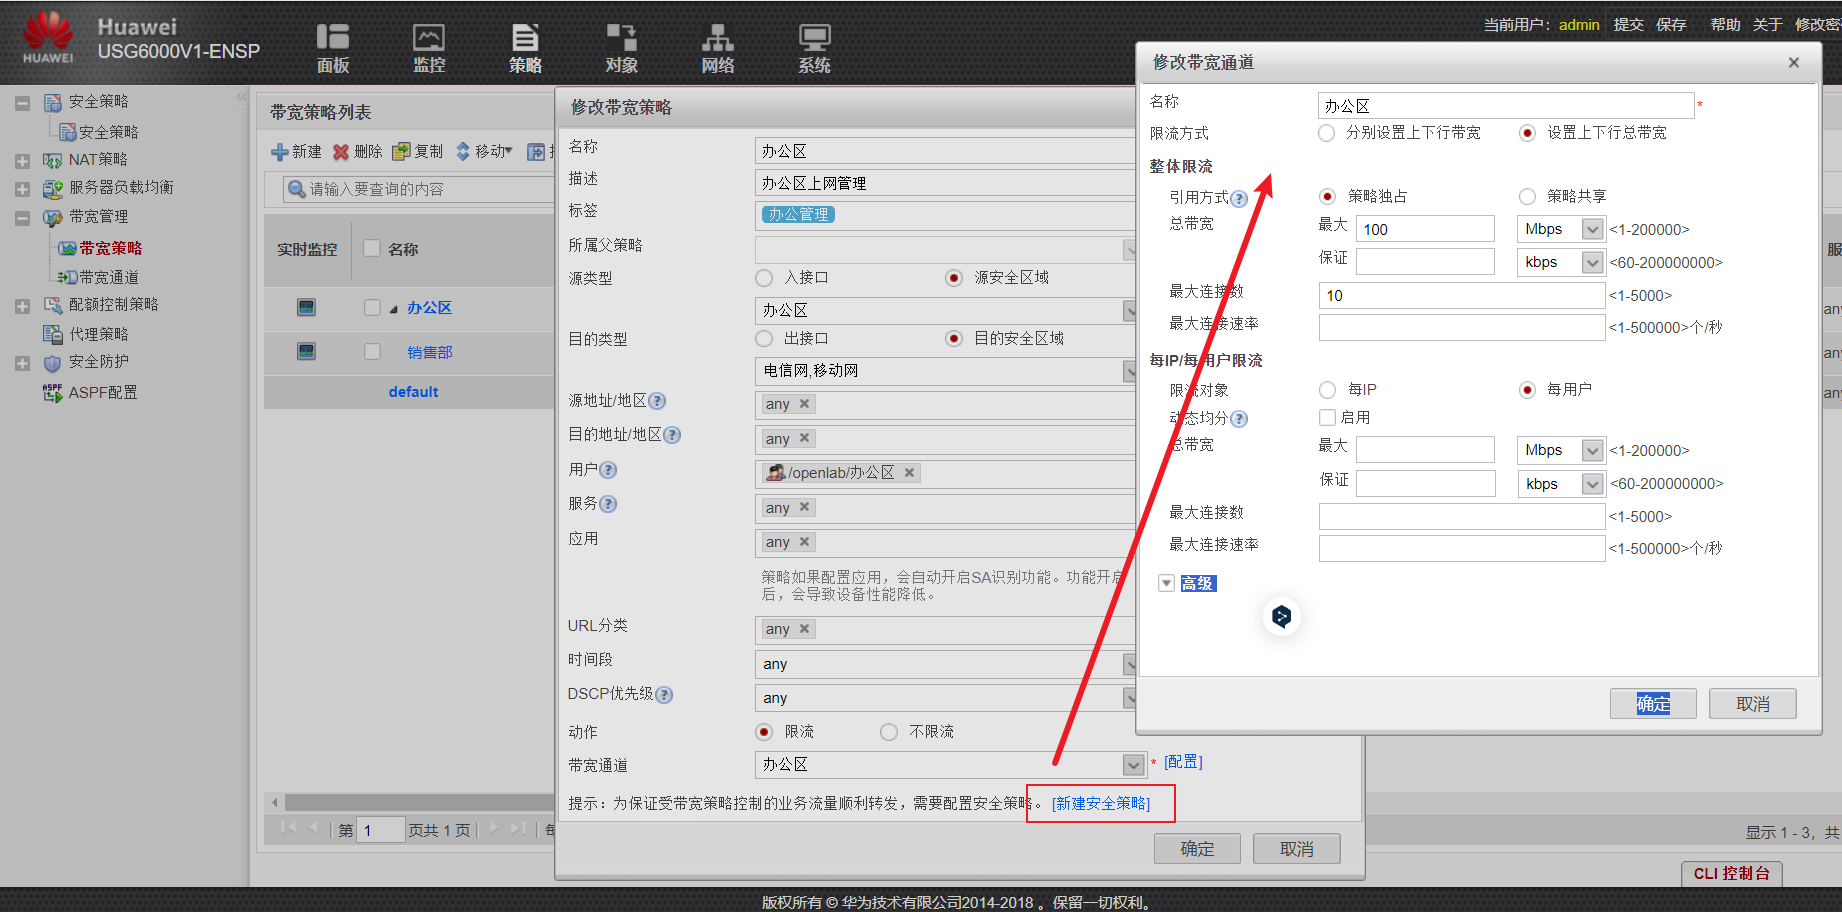The width and height of the screenshot is (1842, 912).
Task: Open per-user 保证 kbps unit dropdown
Action: coord(1592,484)
